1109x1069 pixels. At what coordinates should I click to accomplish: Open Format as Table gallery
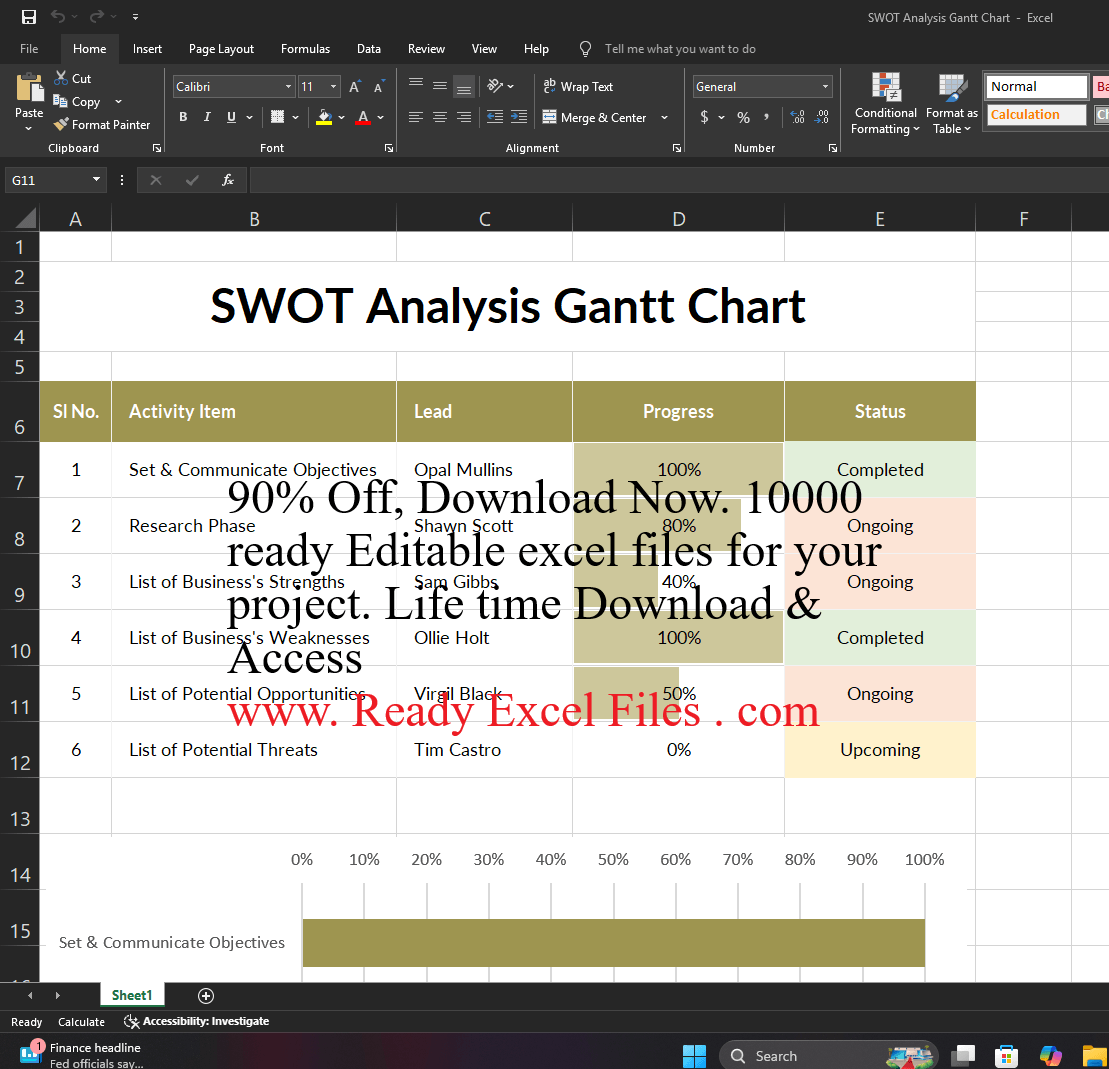(x=951, y=103)
